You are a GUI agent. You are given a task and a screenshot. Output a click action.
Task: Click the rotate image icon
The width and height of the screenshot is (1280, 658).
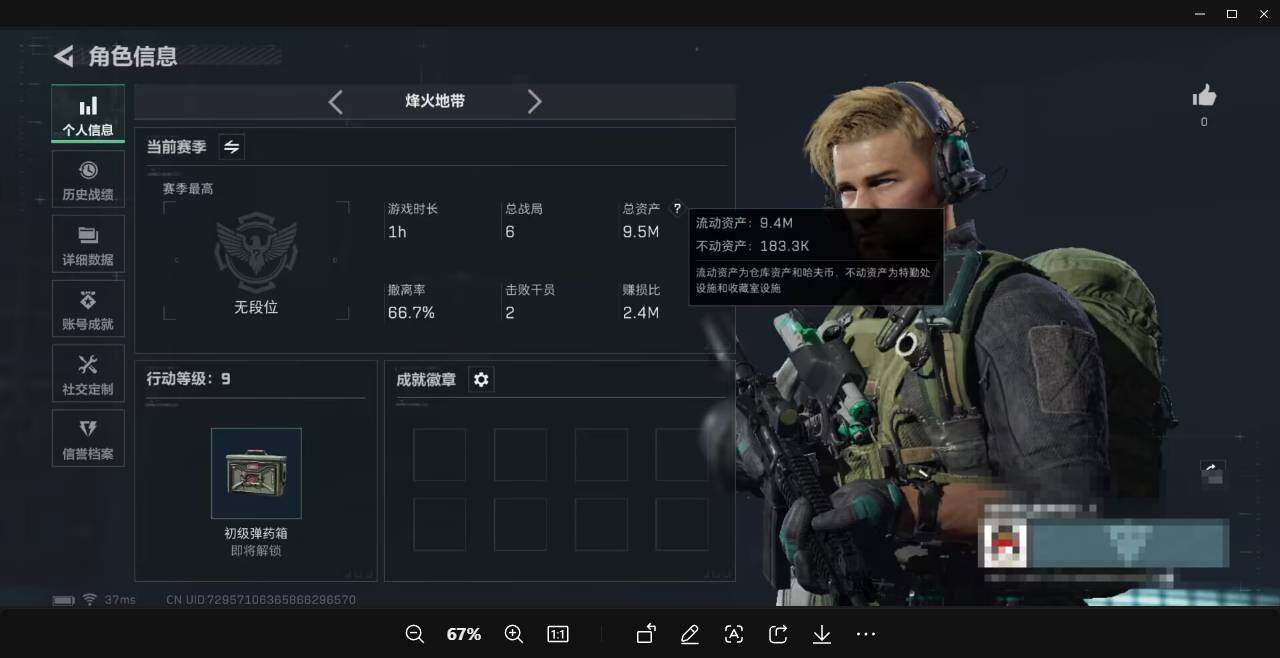645,634
